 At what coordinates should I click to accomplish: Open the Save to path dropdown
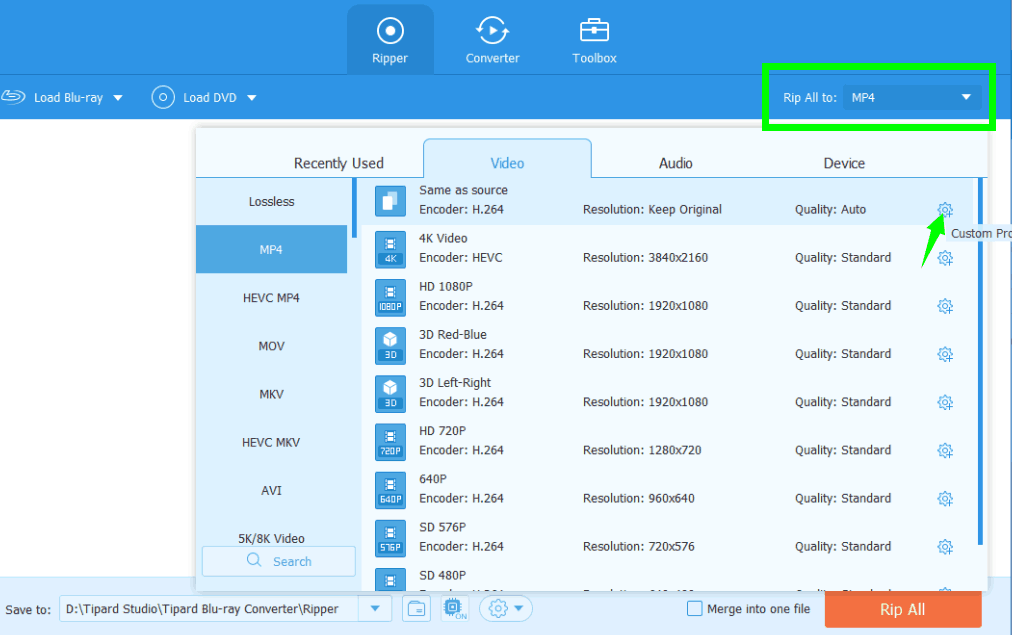pos(375,608)
